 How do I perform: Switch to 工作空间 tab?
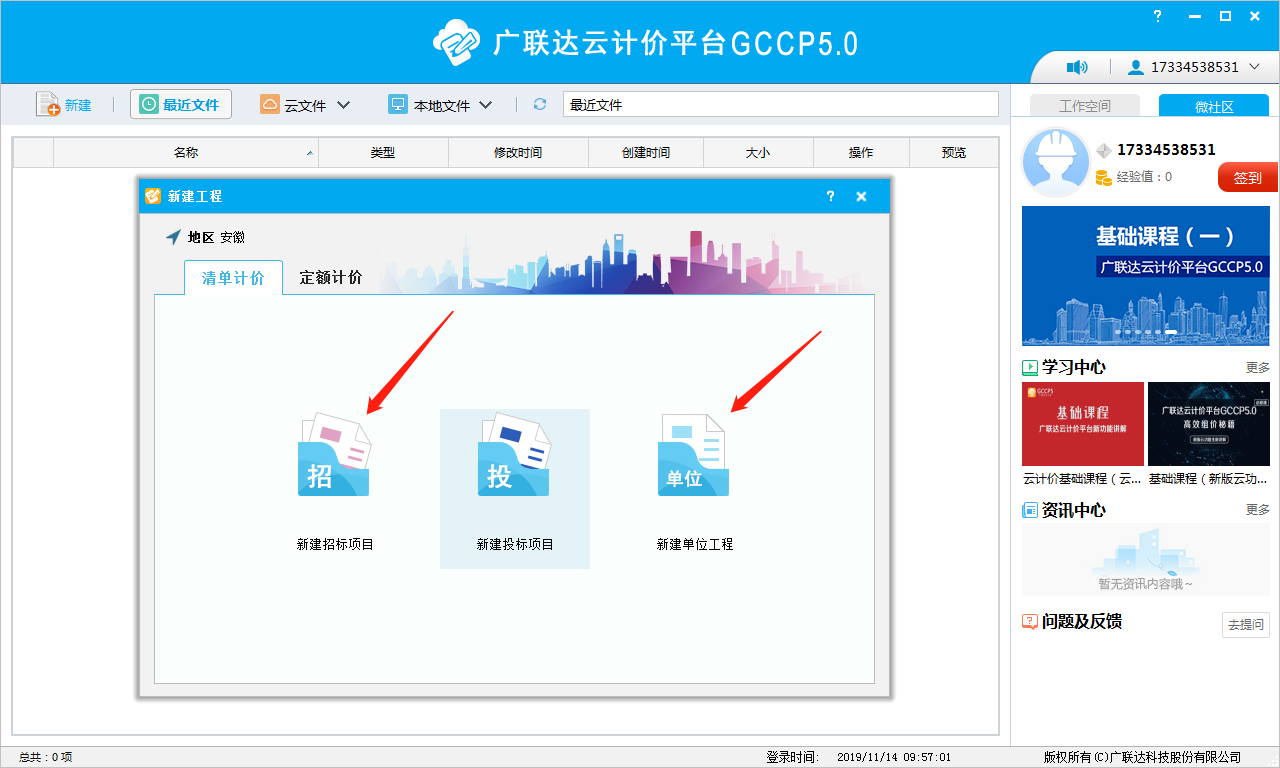[x=1085, y=106]
